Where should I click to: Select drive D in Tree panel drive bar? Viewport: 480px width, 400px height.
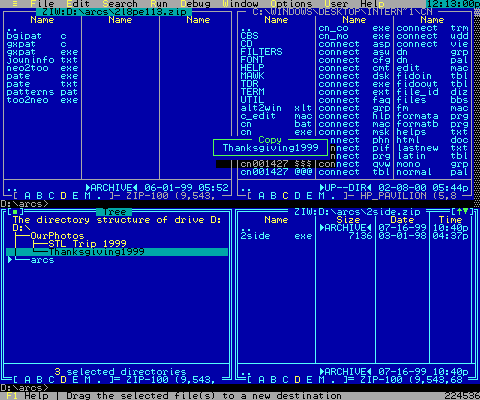[x=63, y=380]
